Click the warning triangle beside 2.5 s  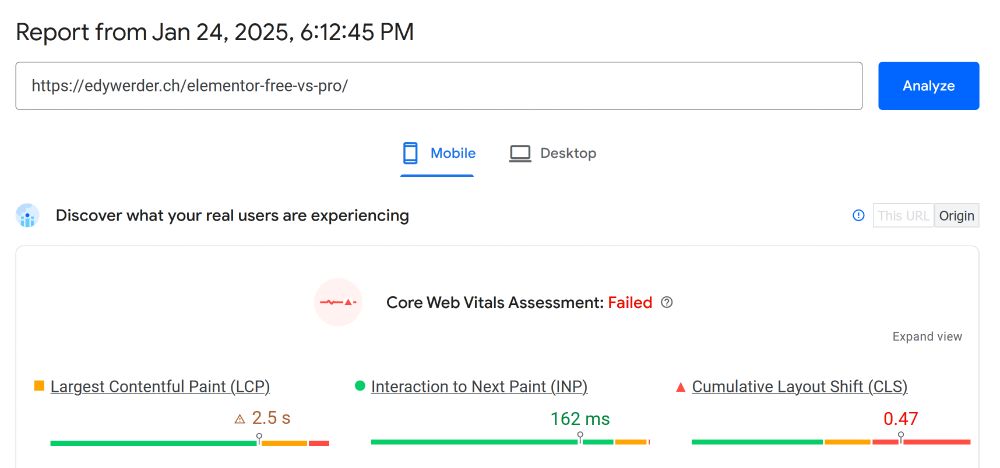pos(239,419)
